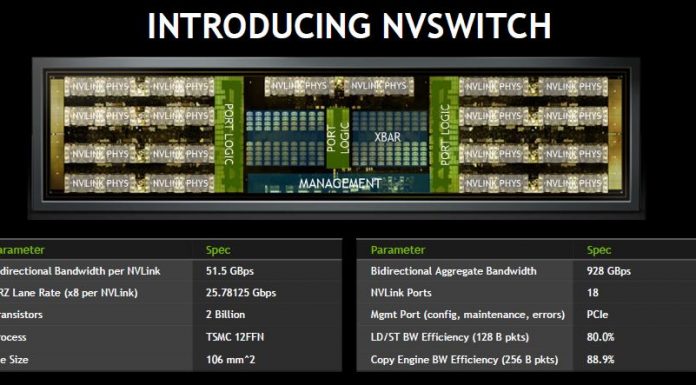Click the center "PORT LOGIC" block between XBAR grids
The image size is (696, 385).
click(338, 138)
